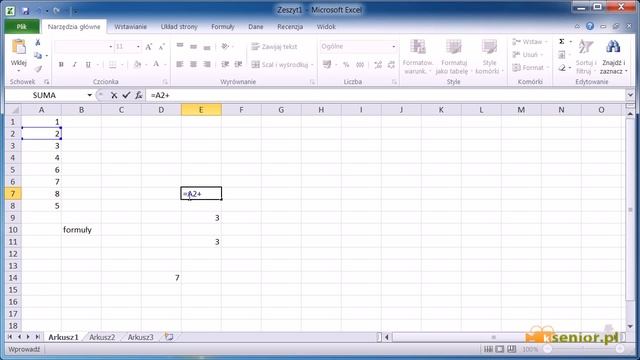Screen dimensions: 640x360
Task: Open the font name dropdown
Action: [110, 47]
